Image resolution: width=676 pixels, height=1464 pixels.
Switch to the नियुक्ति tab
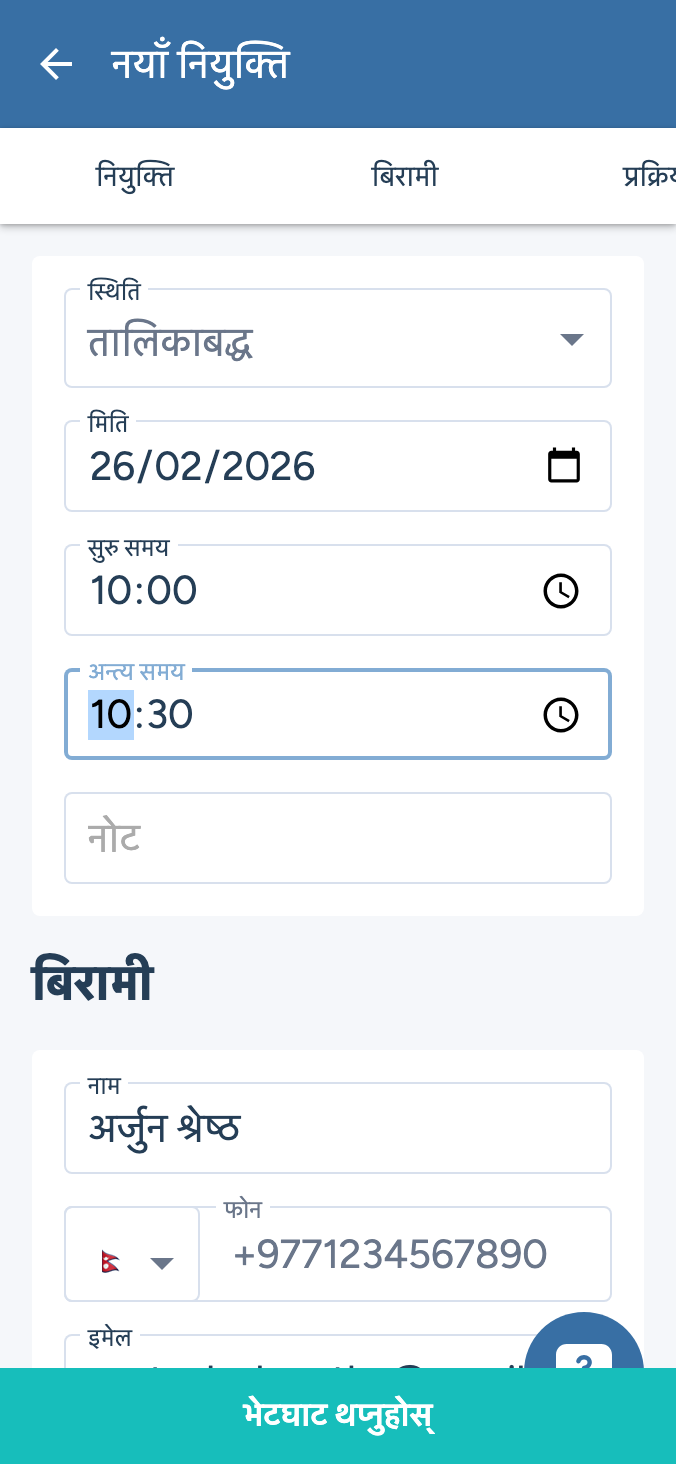tap(135, 177)
